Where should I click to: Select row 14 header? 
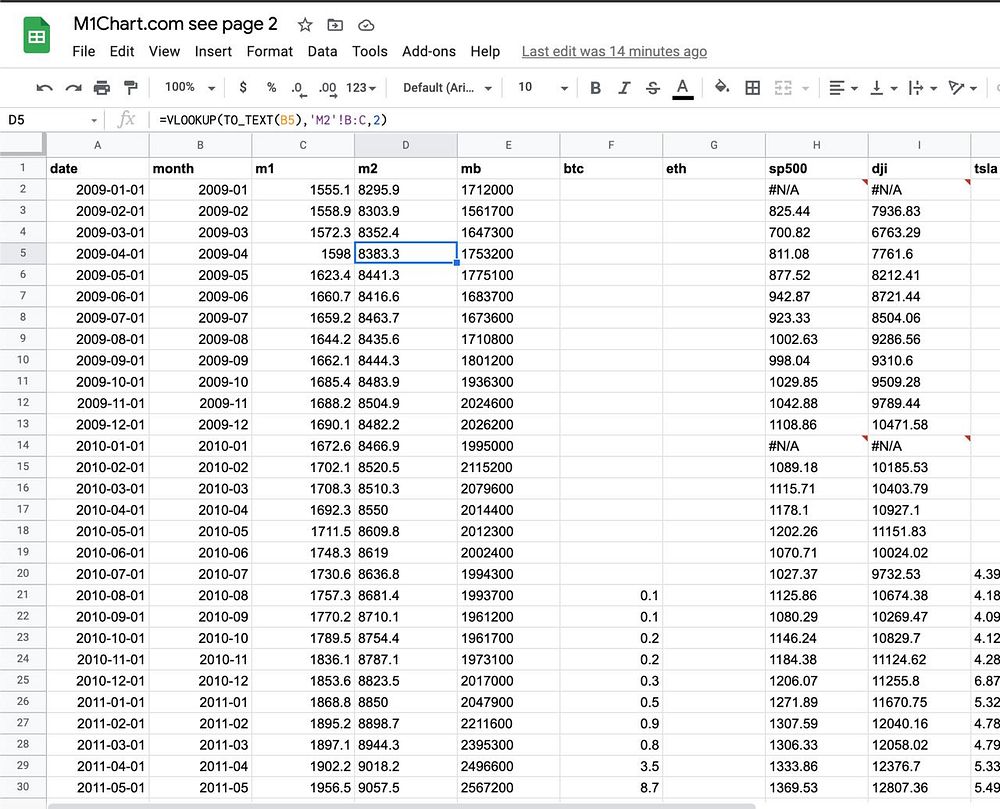pos(23,445)
